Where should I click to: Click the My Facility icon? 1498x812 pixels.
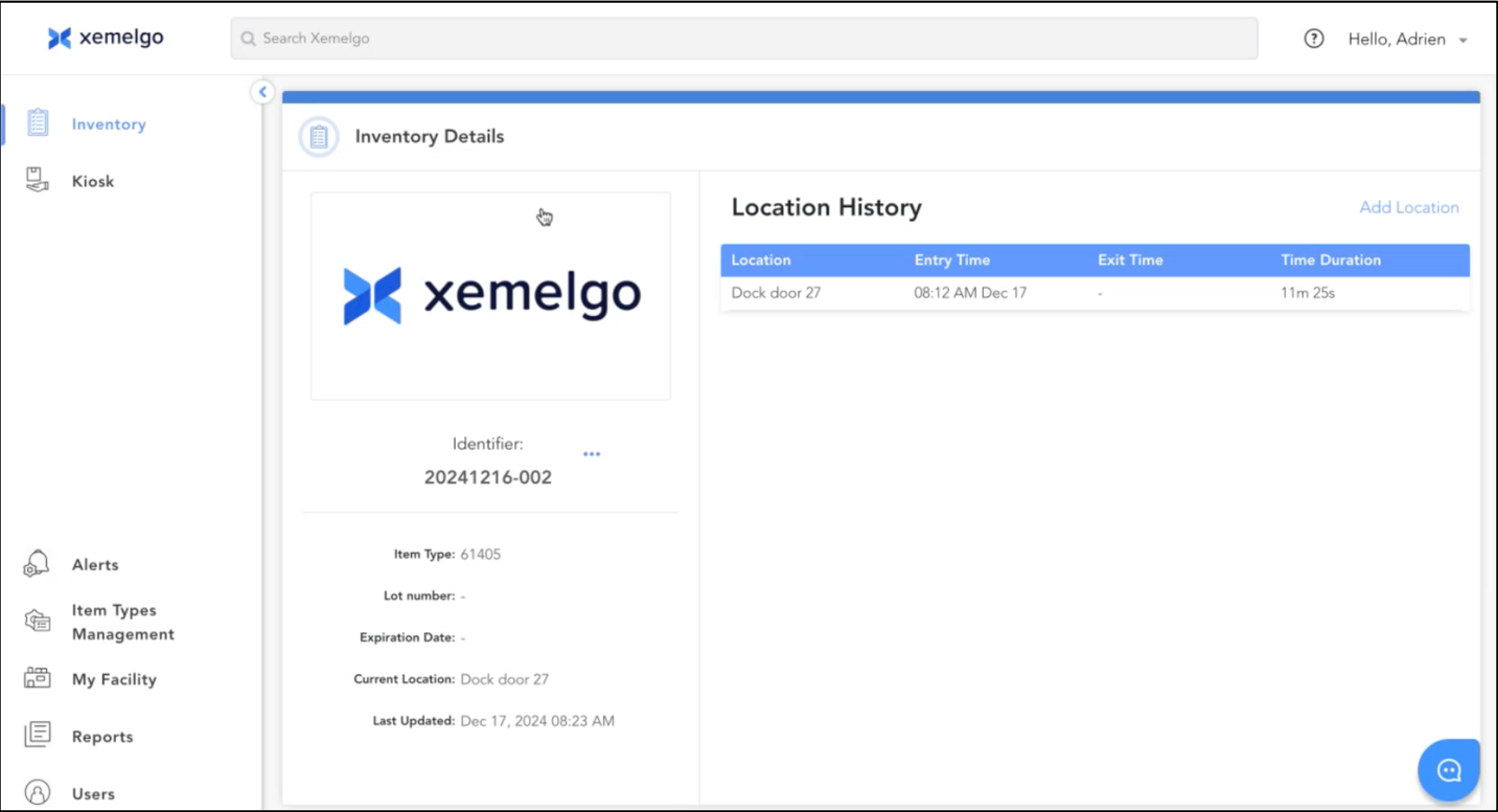click(x=37, y=679)
